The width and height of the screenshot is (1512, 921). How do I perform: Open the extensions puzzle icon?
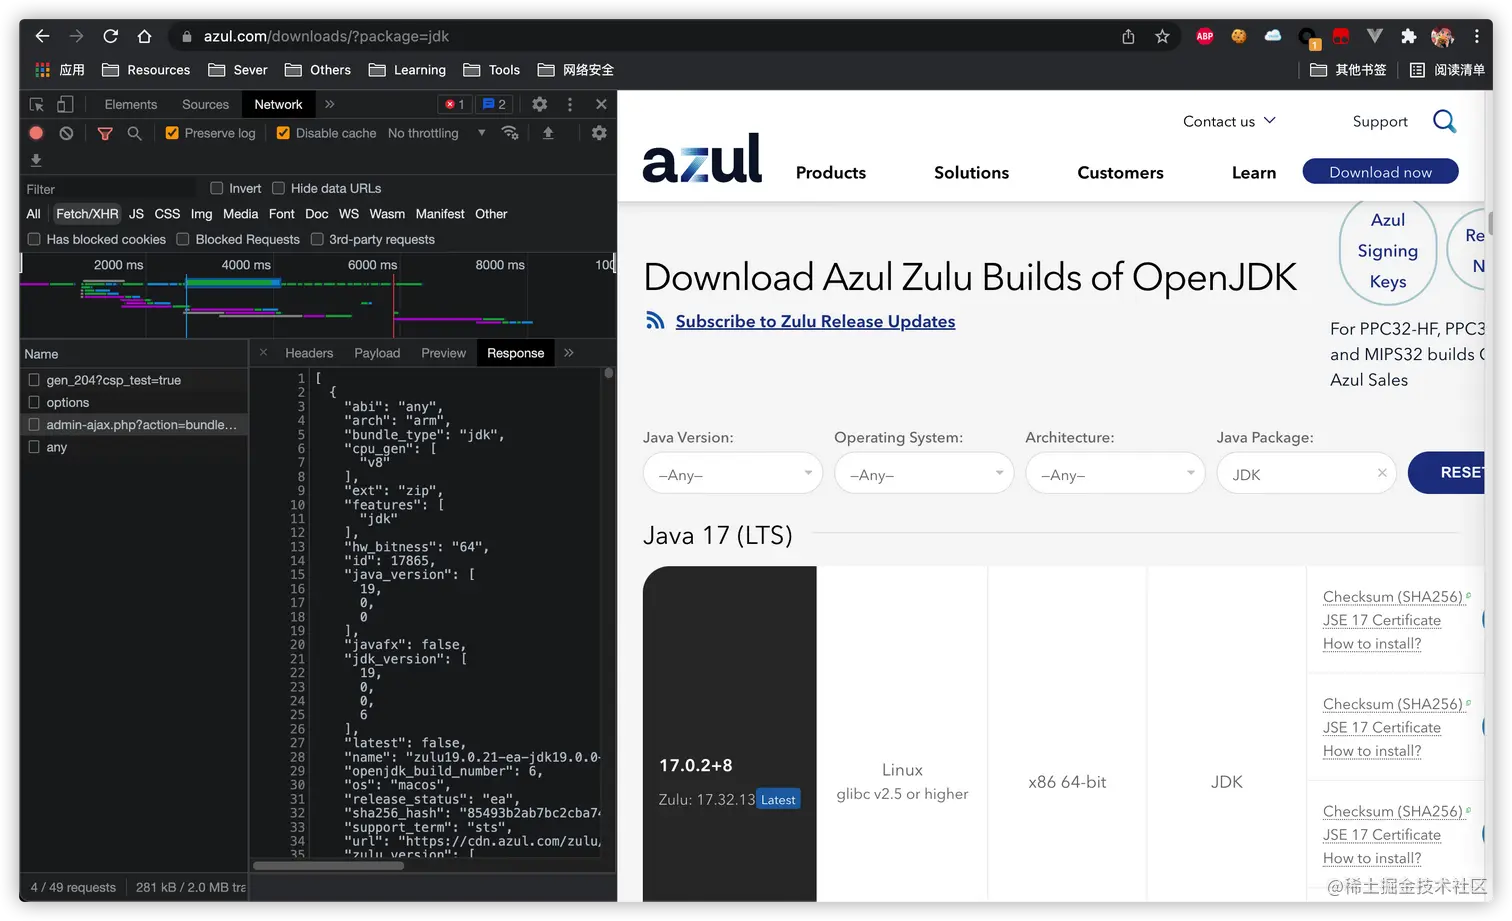tap(1408, 36)
